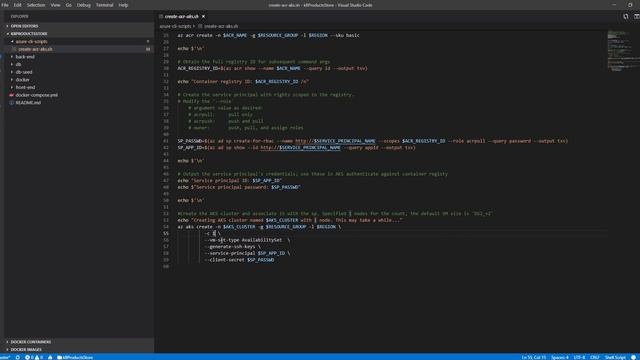640x360 pixels.
Task: Open the Terminal menu
Action: [x=104, y=5]
